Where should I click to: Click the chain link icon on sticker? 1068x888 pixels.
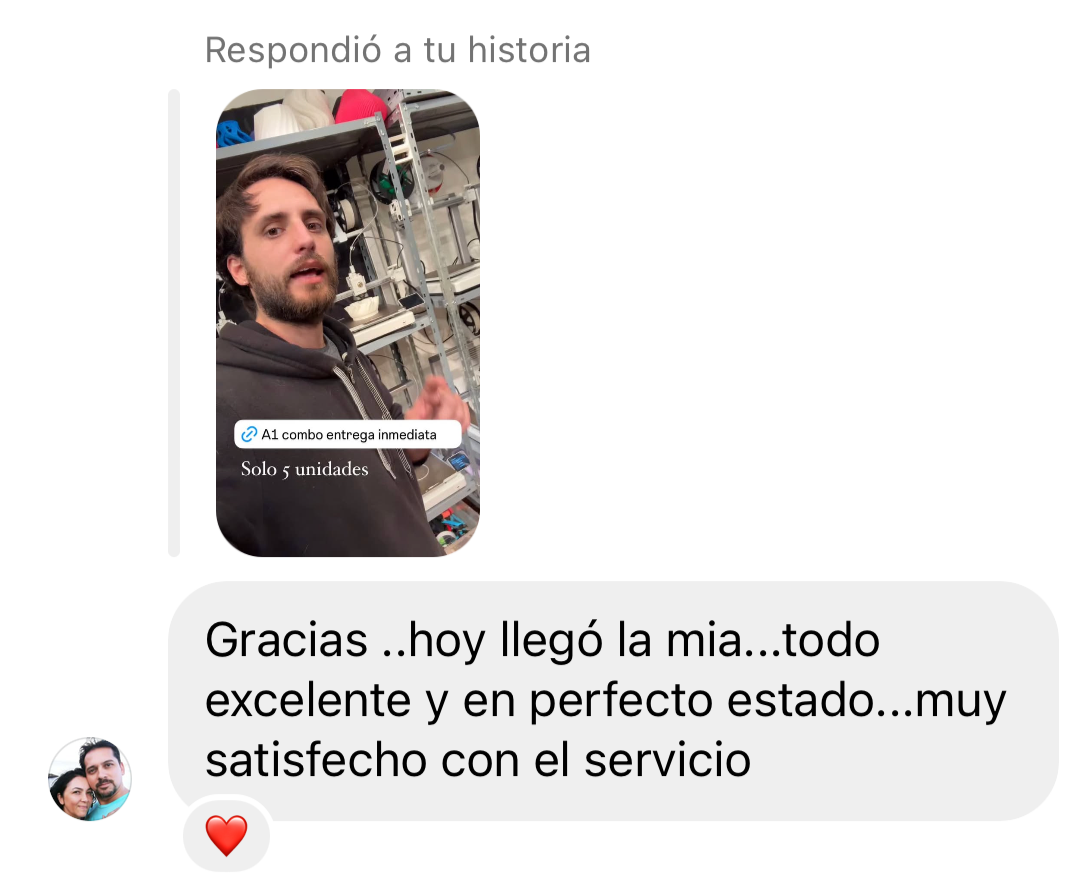249,434
